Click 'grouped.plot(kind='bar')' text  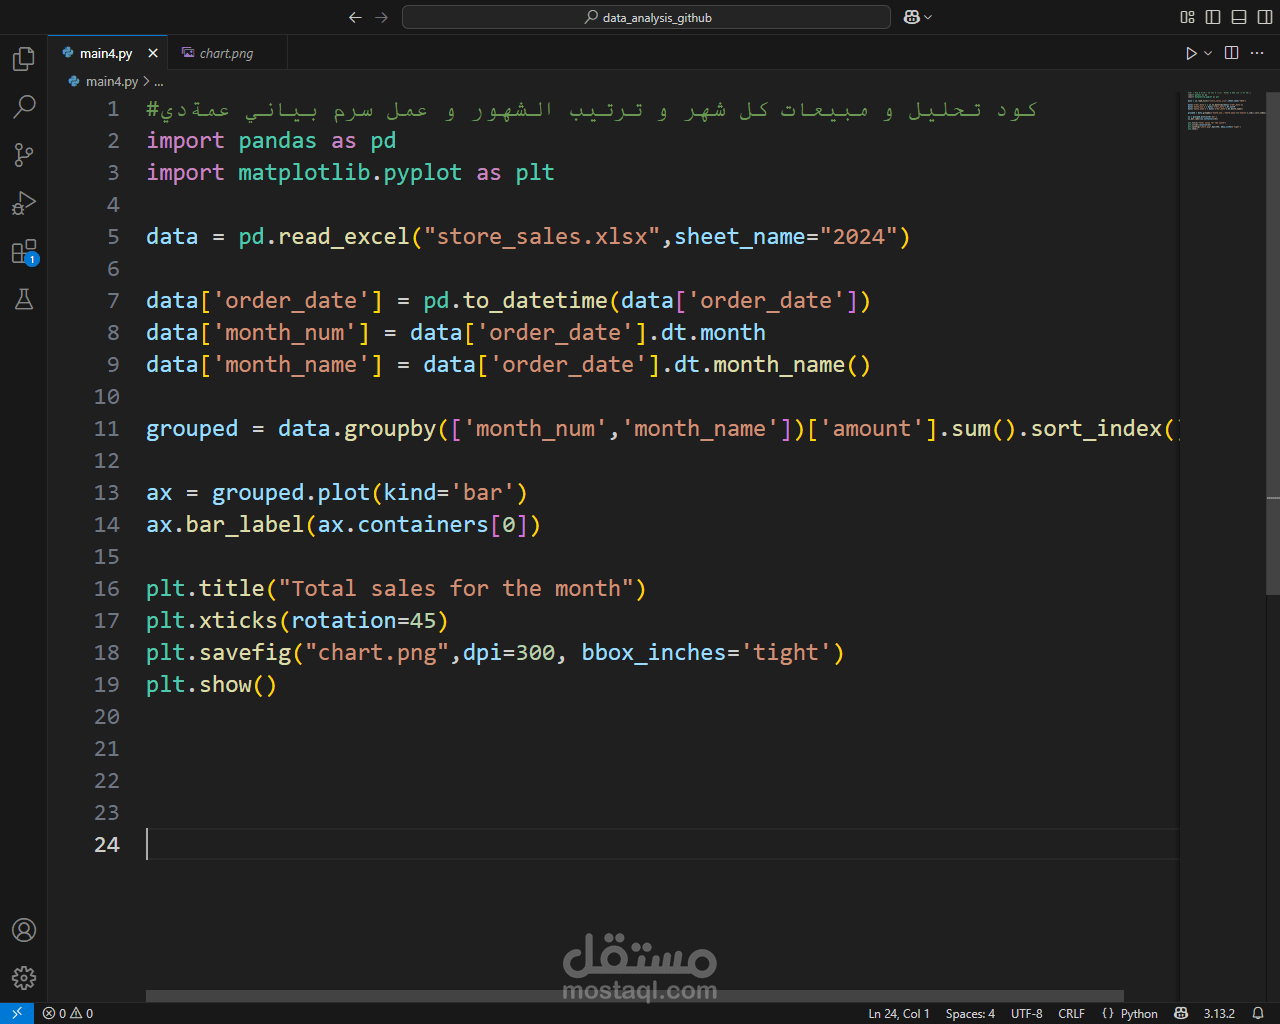(369, 493)
